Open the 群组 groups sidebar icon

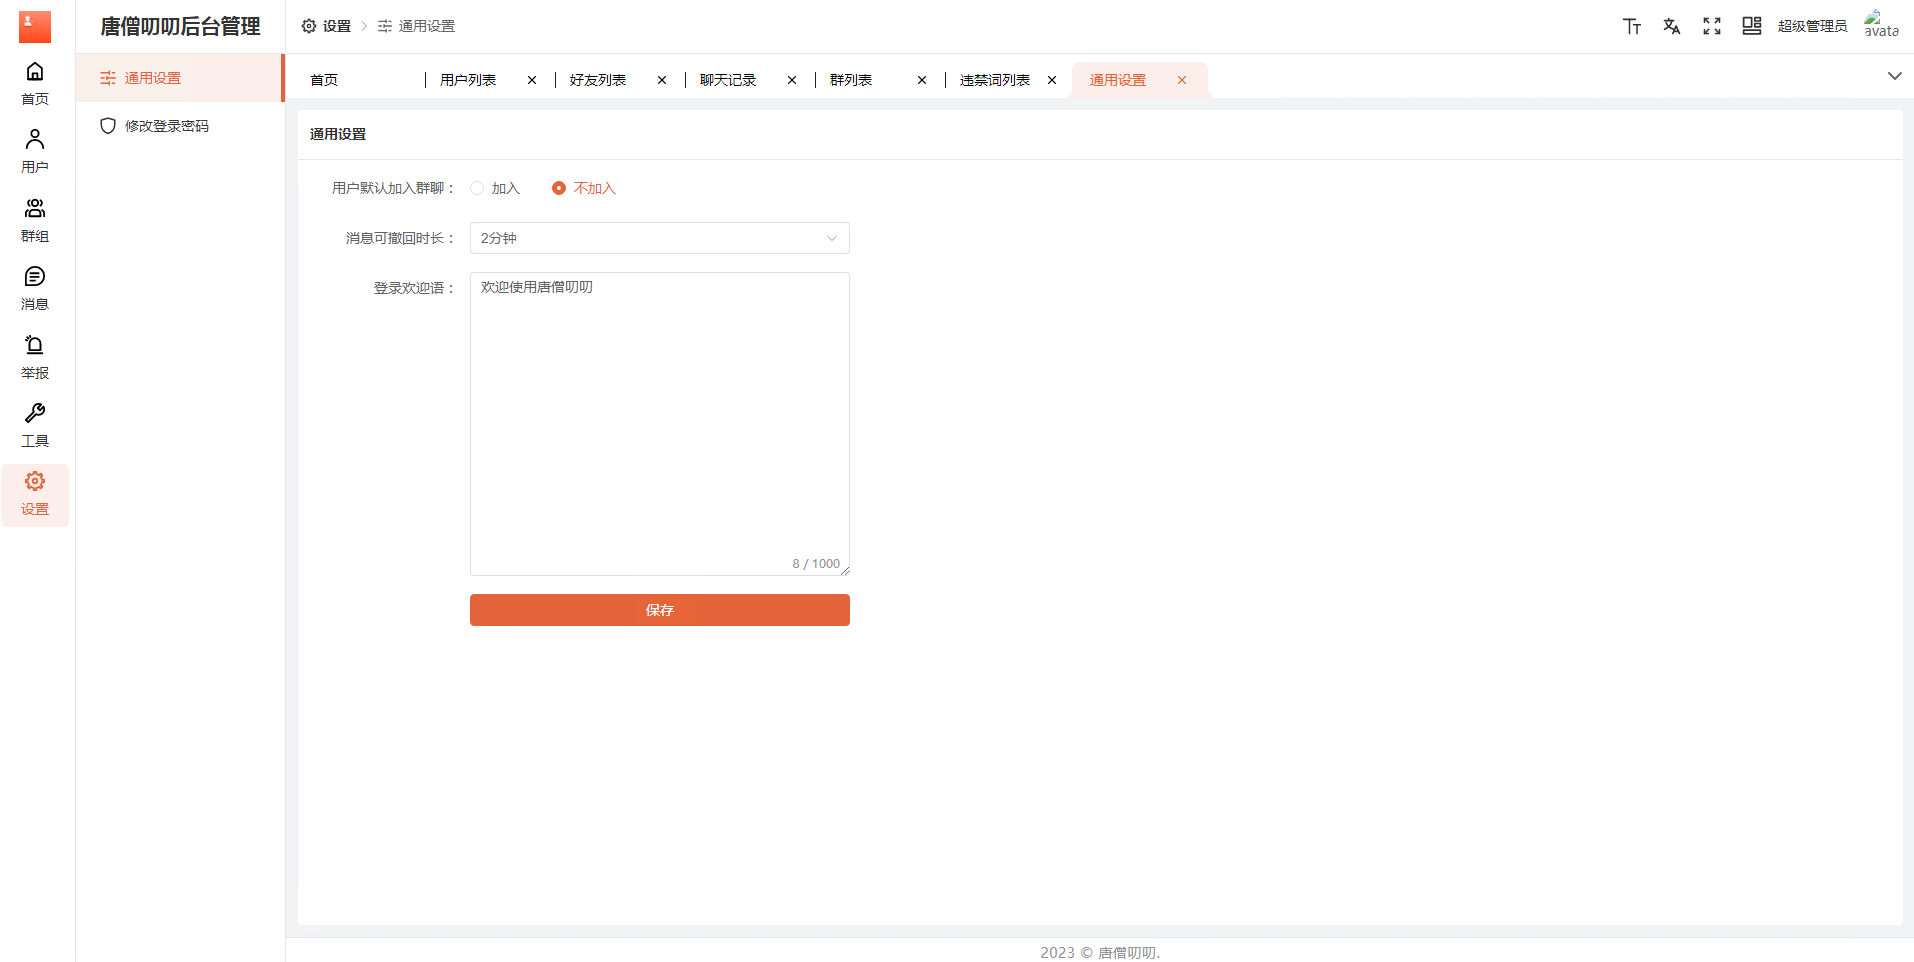click(35, 220)
